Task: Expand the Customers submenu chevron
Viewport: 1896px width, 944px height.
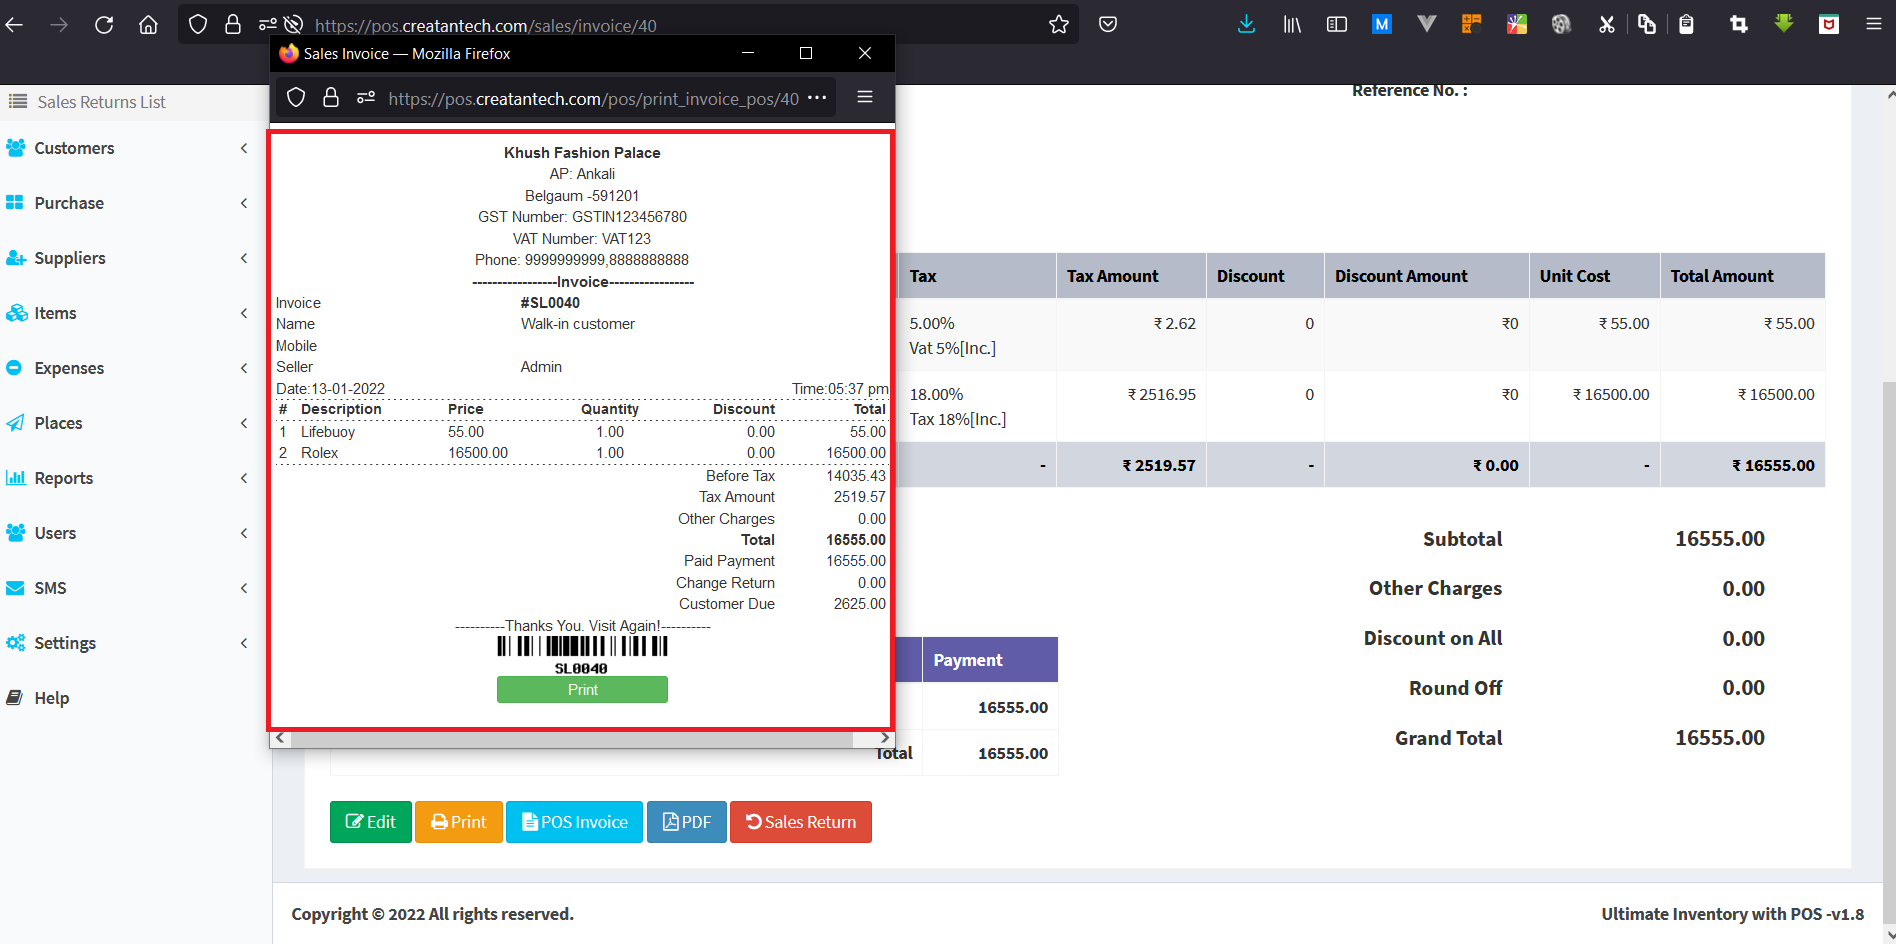Action: tap(244, 148)
